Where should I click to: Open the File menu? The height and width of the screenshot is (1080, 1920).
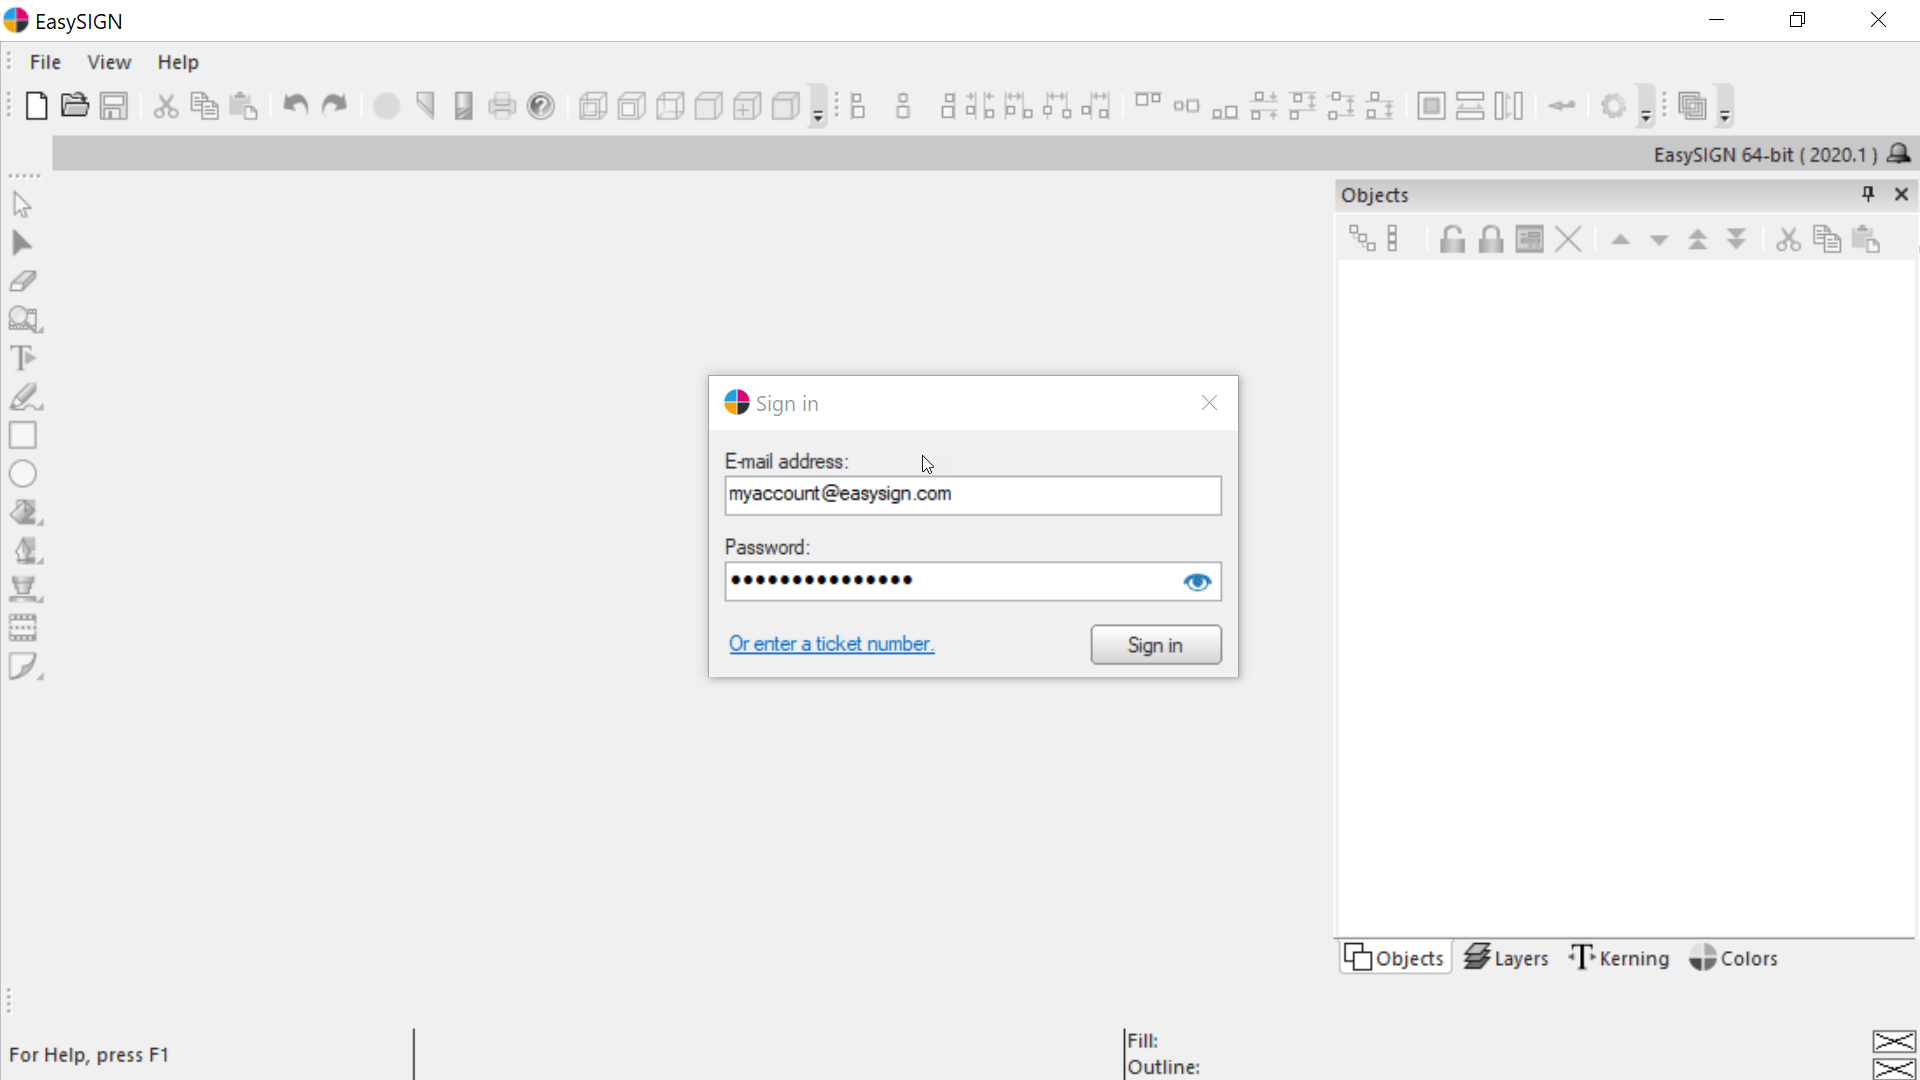click(x=45, y=62)
